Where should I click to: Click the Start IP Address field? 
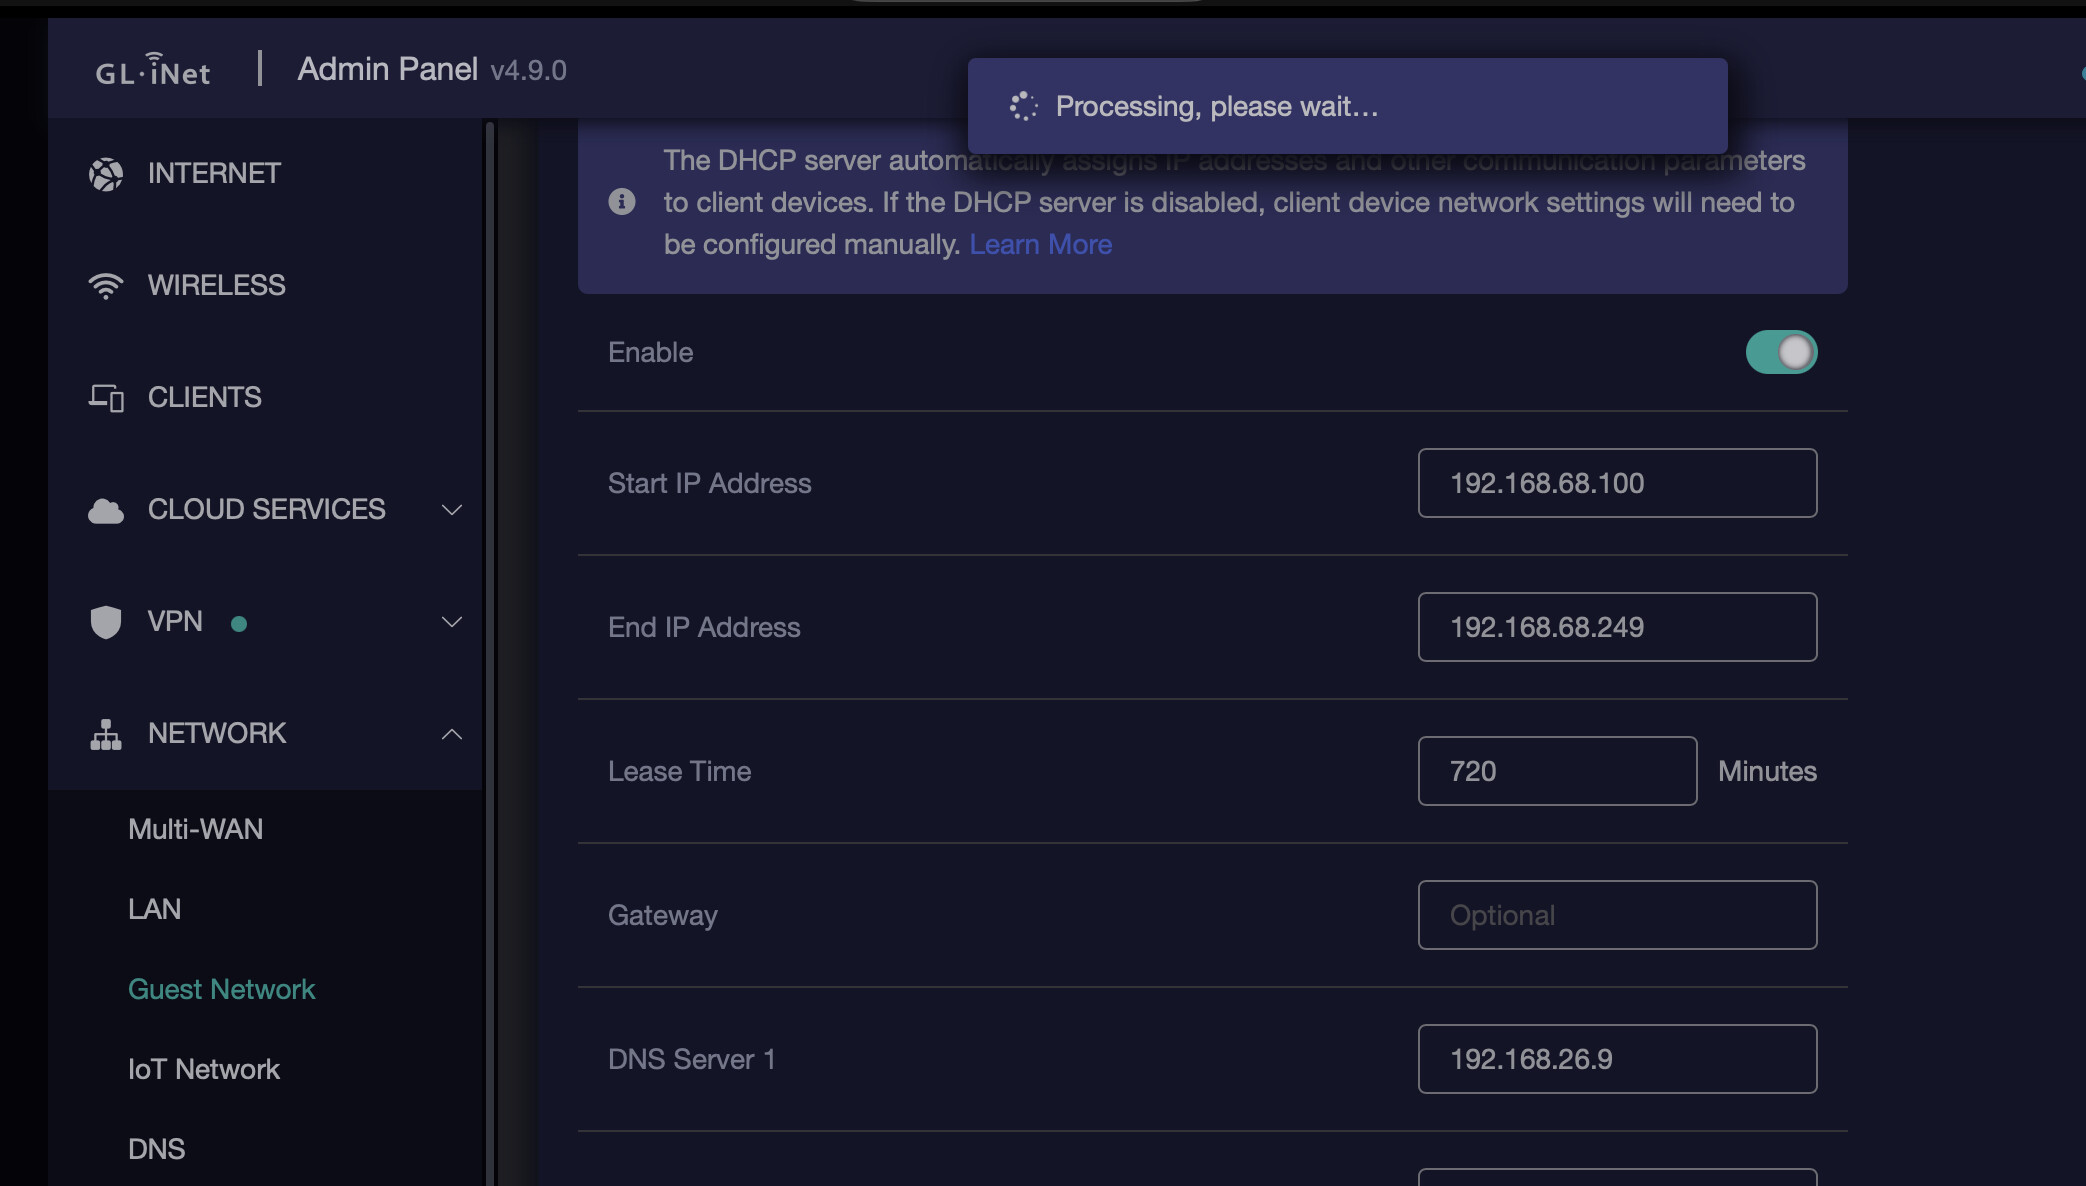(x=1617, y=483)
